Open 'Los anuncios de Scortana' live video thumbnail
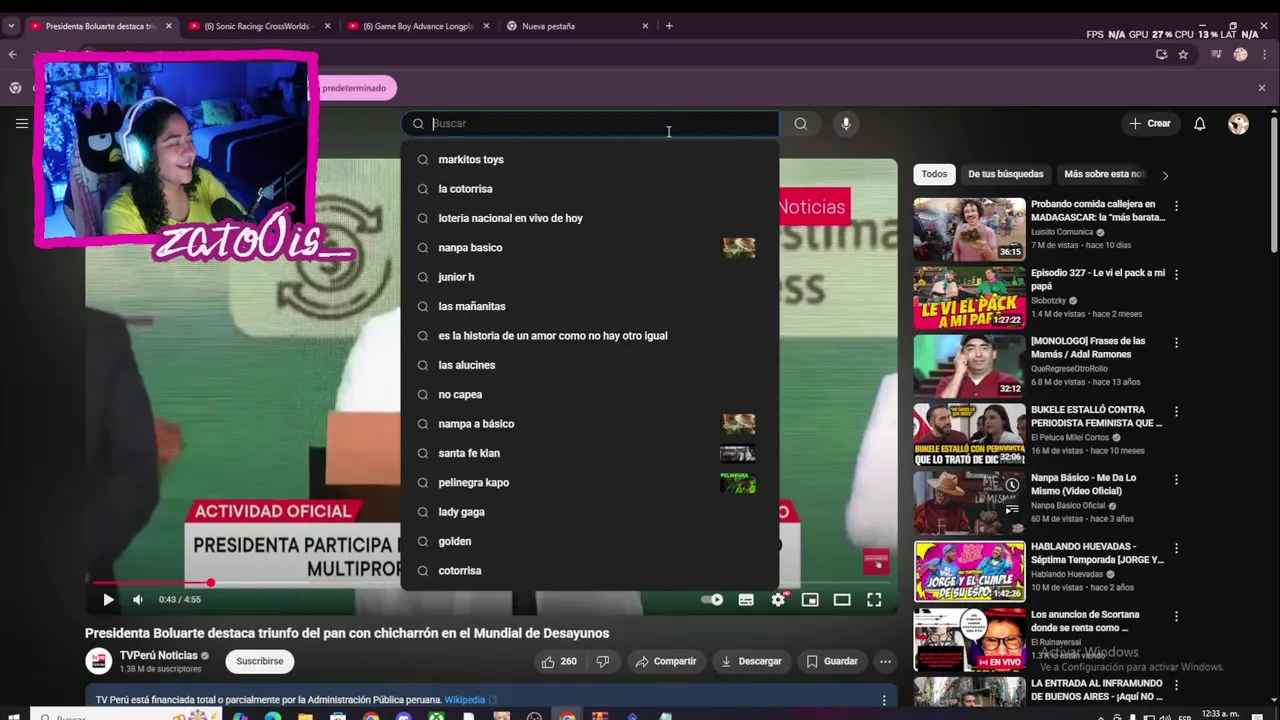1280x720 pixels. click(x=969, y=640)
